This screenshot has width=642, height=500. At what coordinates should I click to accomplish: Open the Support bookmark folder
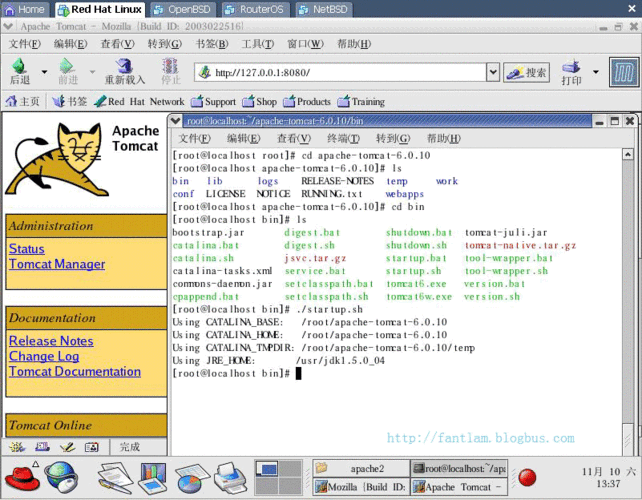pyautogui.click(x=213, y=101)
